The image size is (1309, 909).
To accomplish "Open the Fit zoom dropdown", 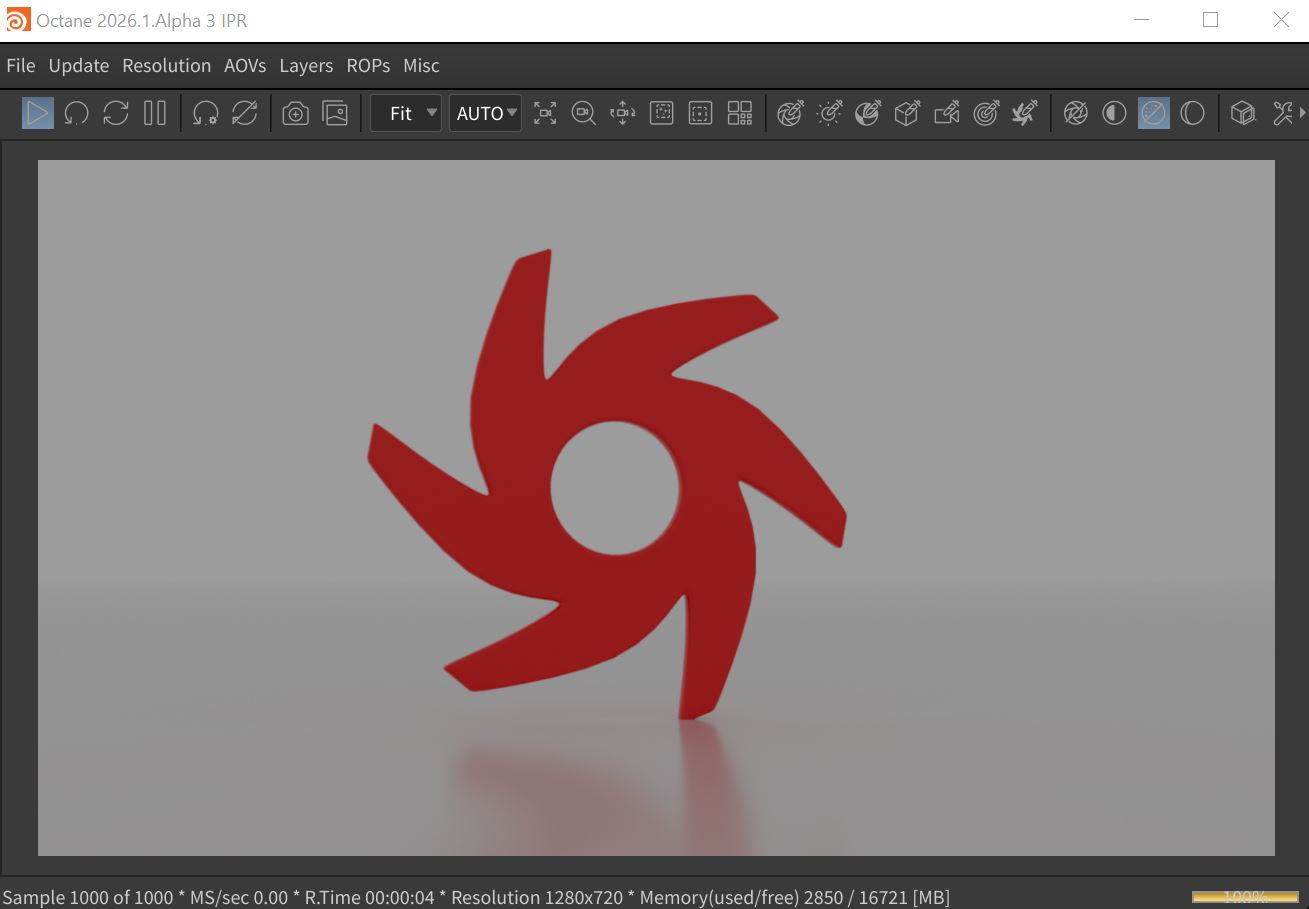I will tap(405, 113).
